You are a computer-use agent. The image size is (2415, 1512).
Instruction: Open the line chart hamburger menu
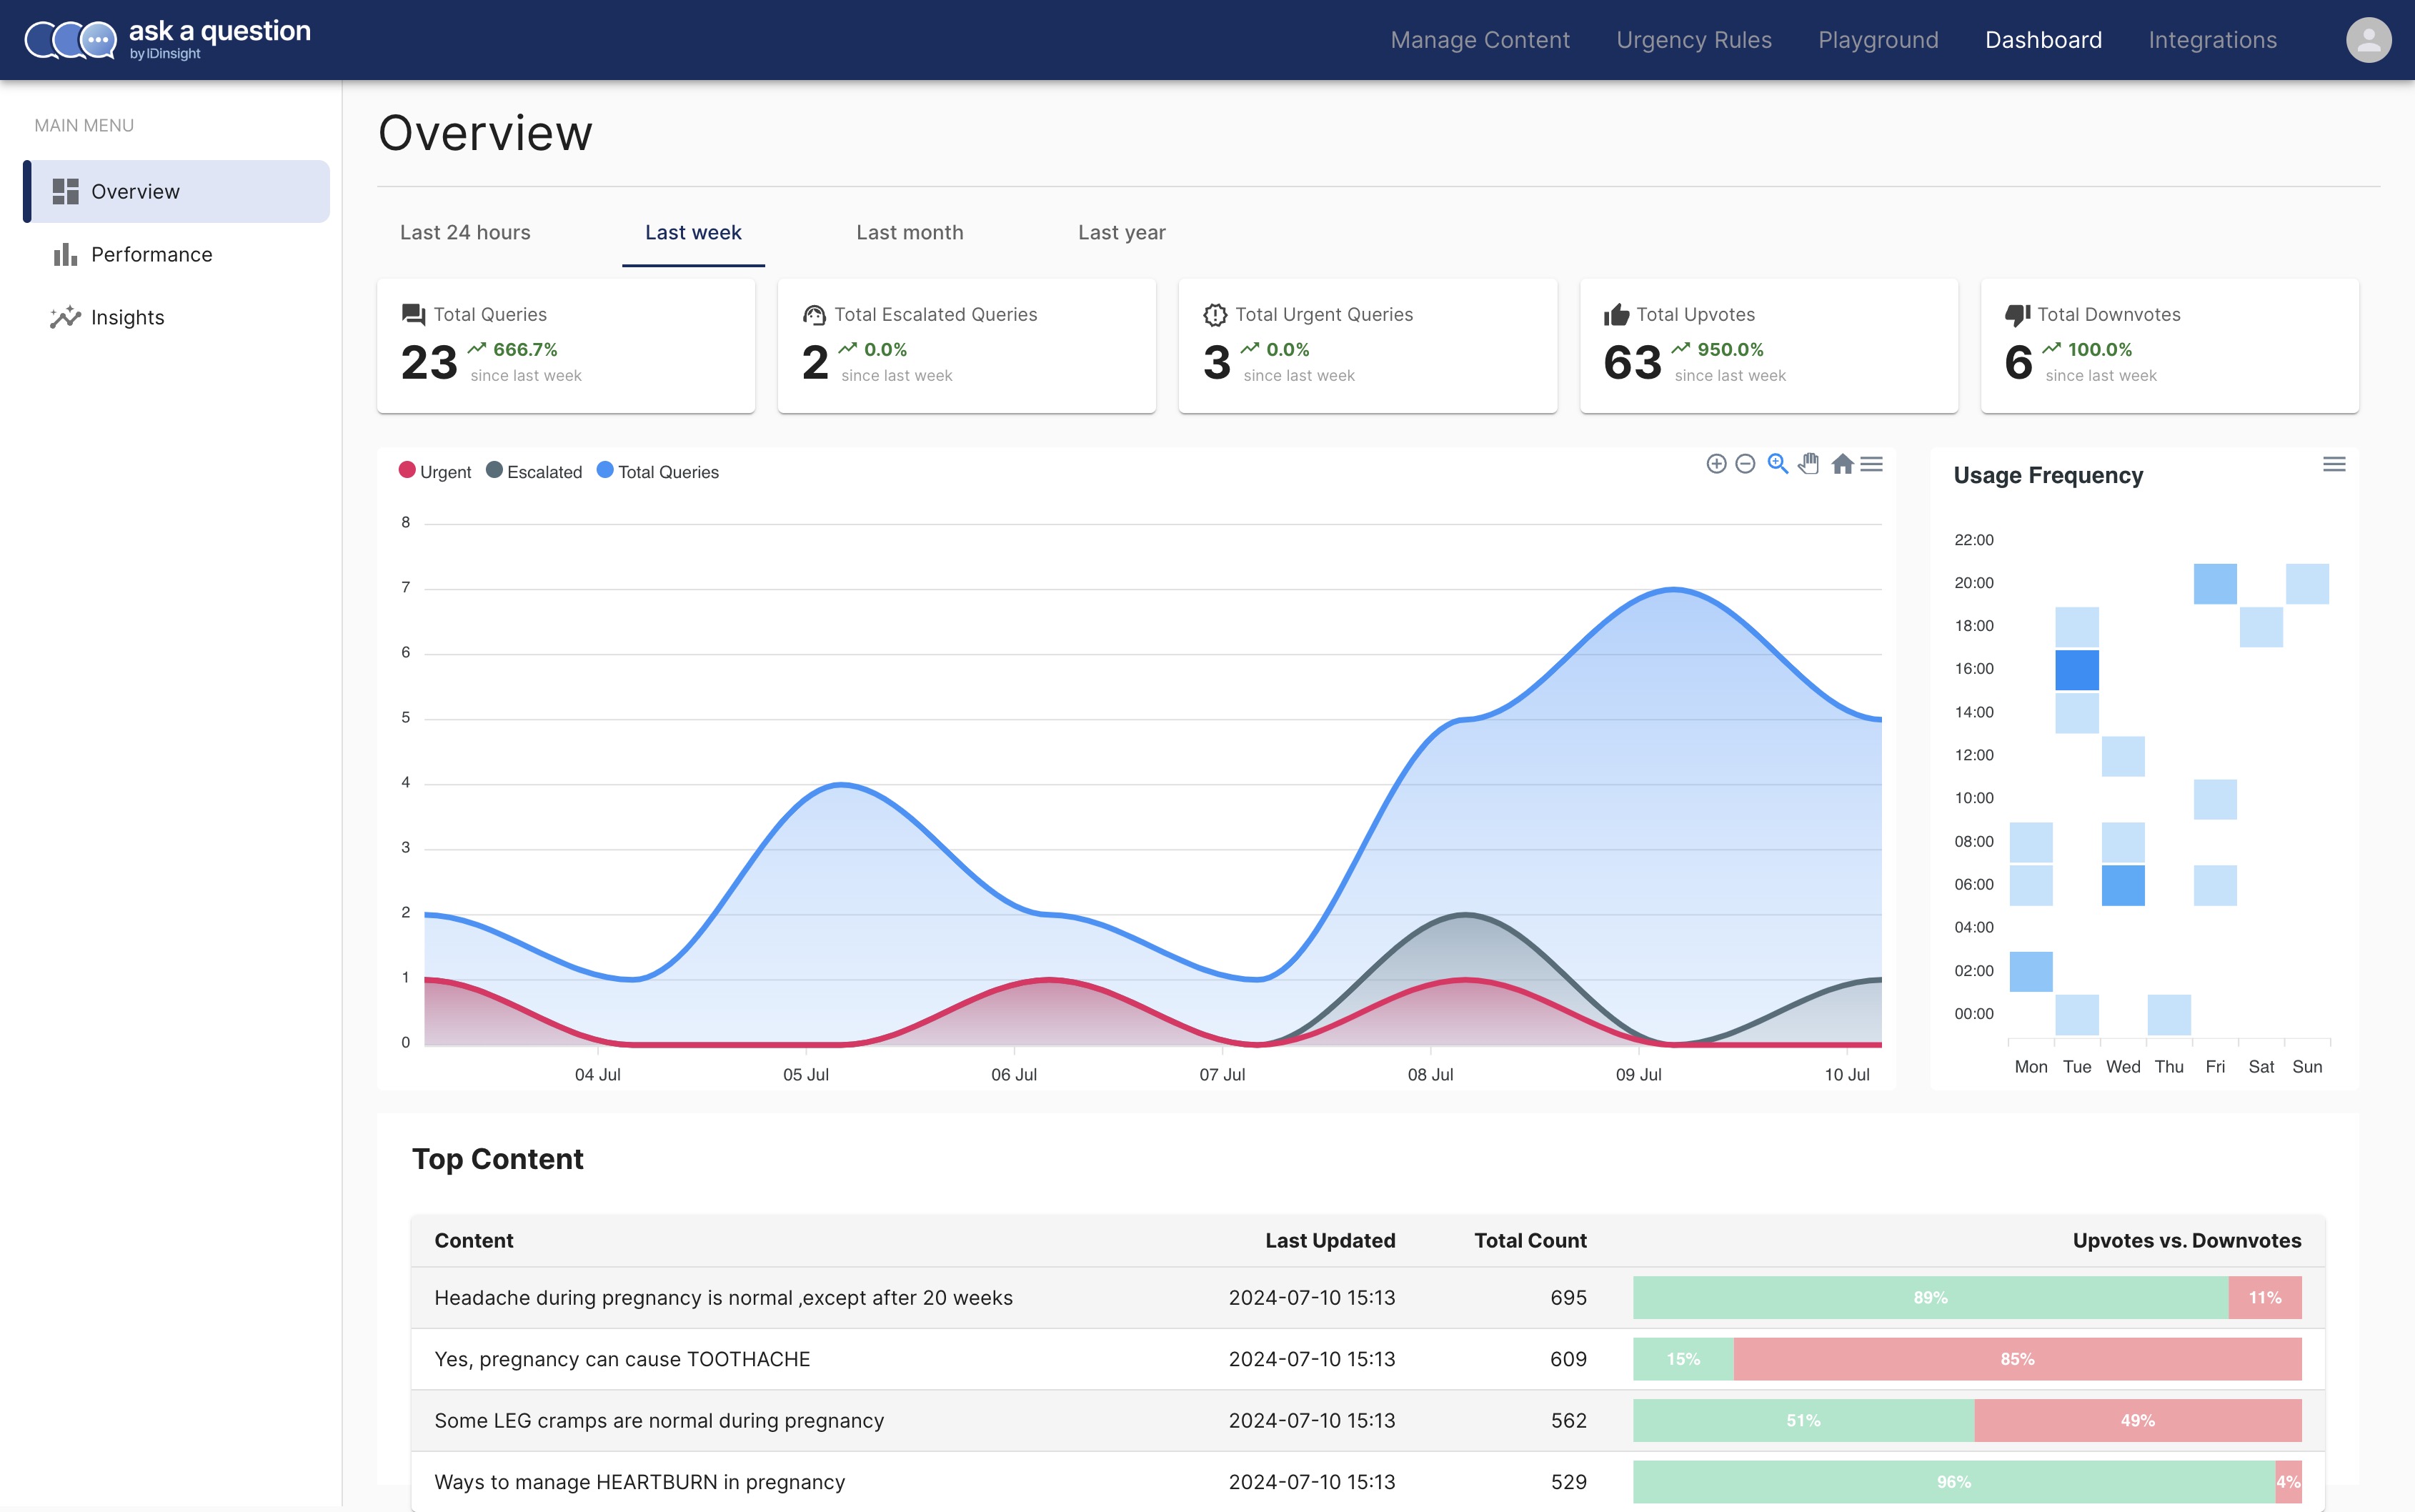[1872, 464]
